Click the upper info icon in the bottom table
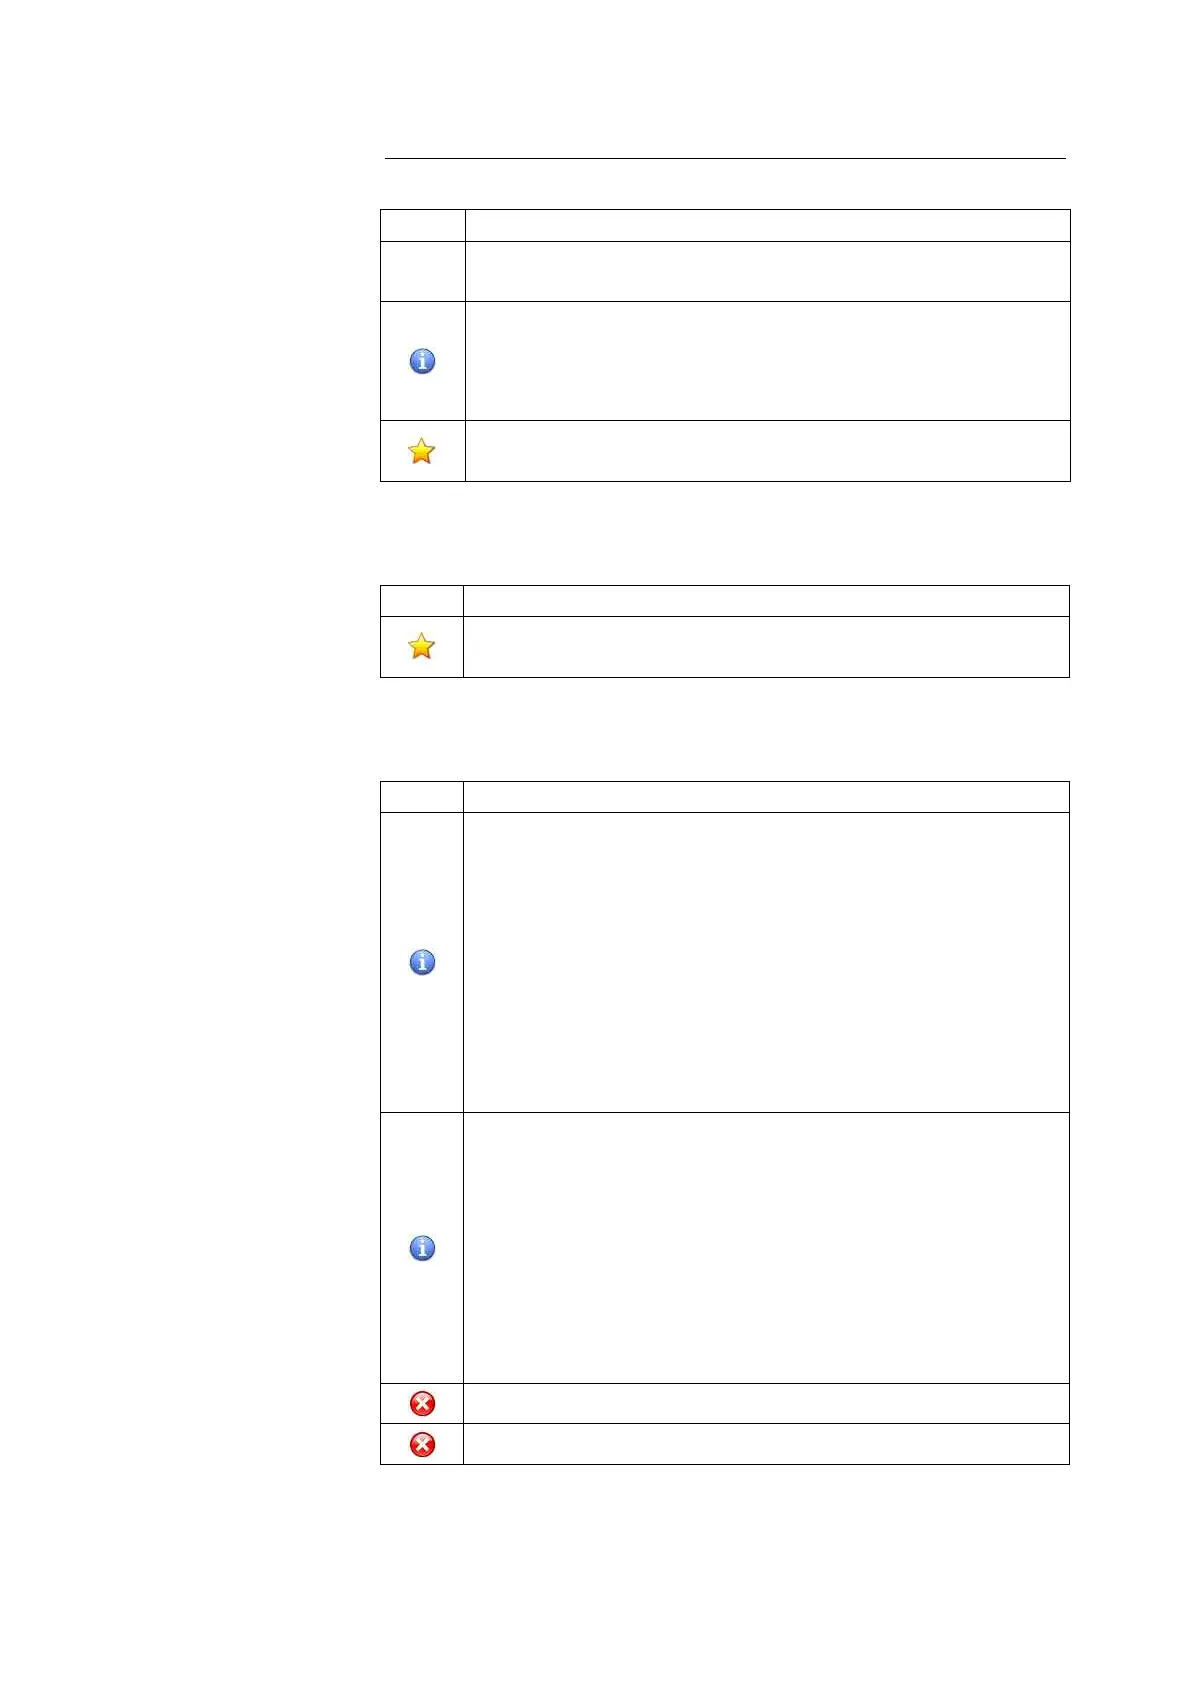The image size is (1190, 1684). click(x=422, y=962)
